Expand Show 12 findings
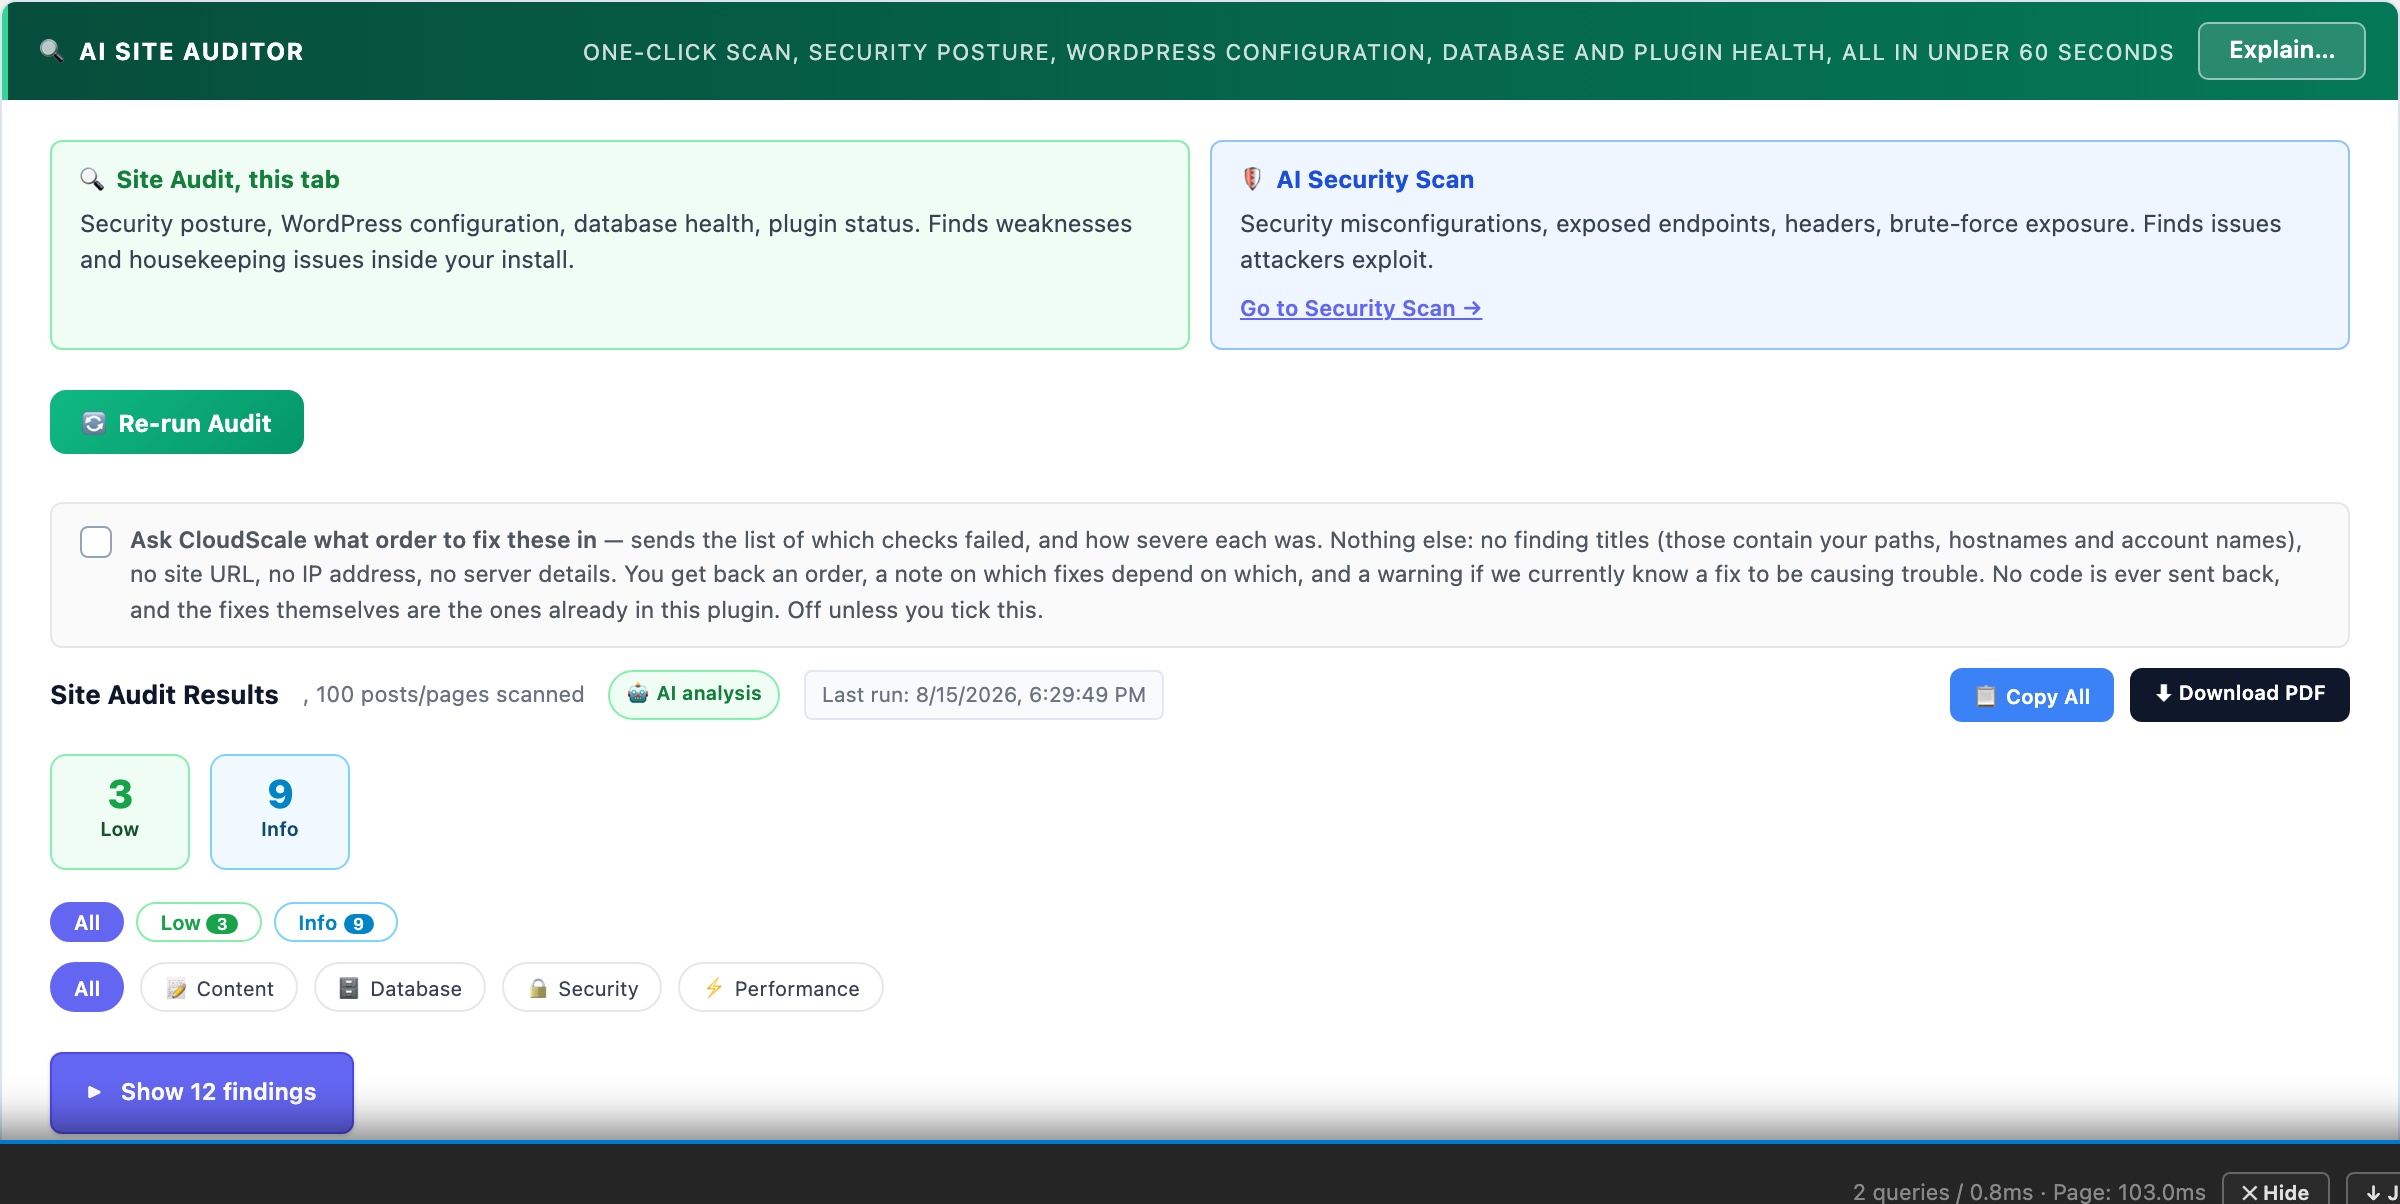This screenshot has width=2400, height=1204. point(202,1092)
